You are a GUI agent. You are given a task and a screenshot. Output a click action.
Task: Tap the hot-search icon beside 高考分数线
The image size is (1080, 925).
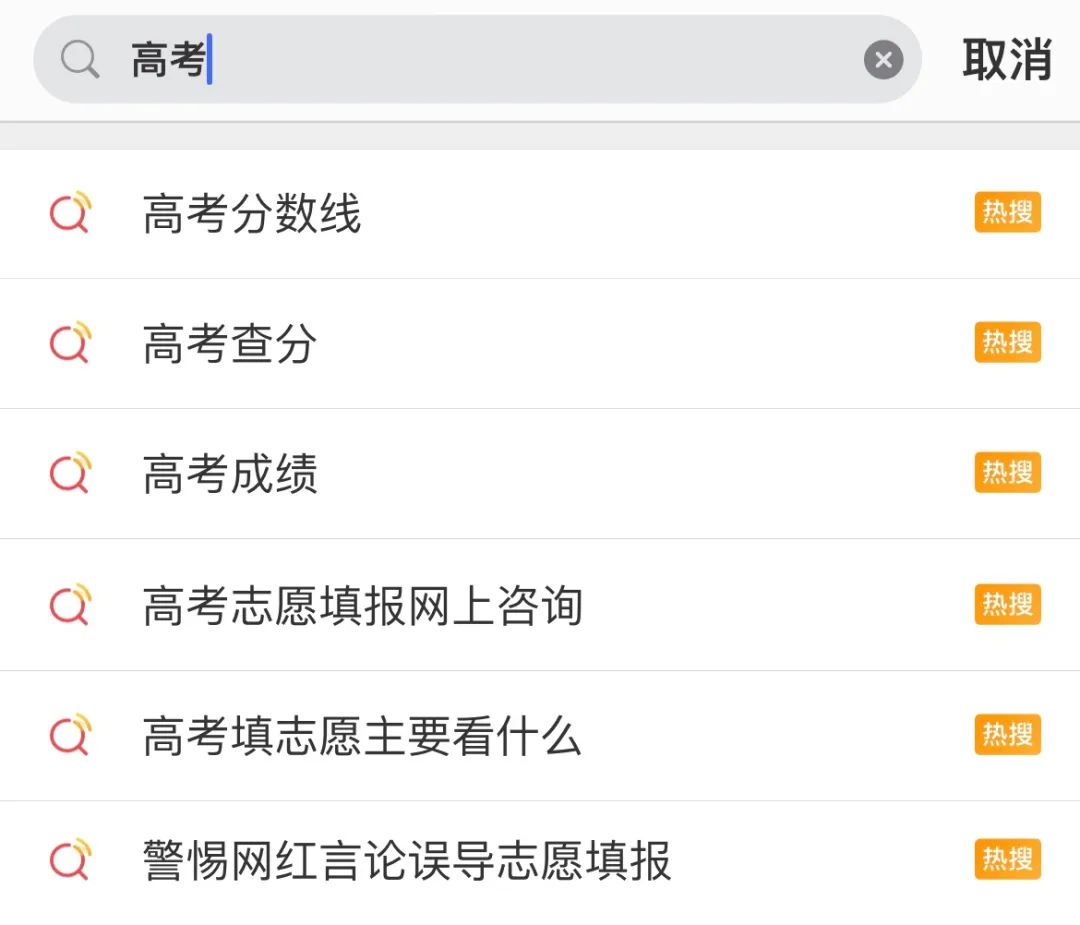click(x=69, y=212)
